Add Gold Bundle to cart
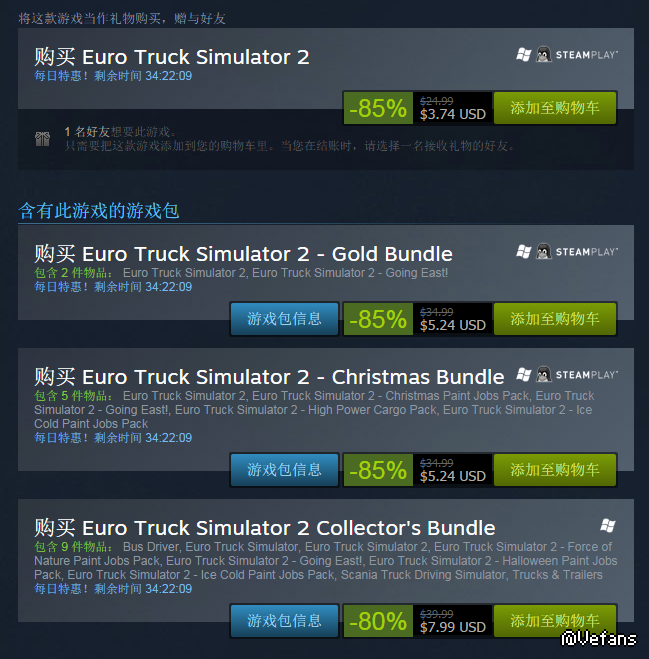 tap(555, 319)
